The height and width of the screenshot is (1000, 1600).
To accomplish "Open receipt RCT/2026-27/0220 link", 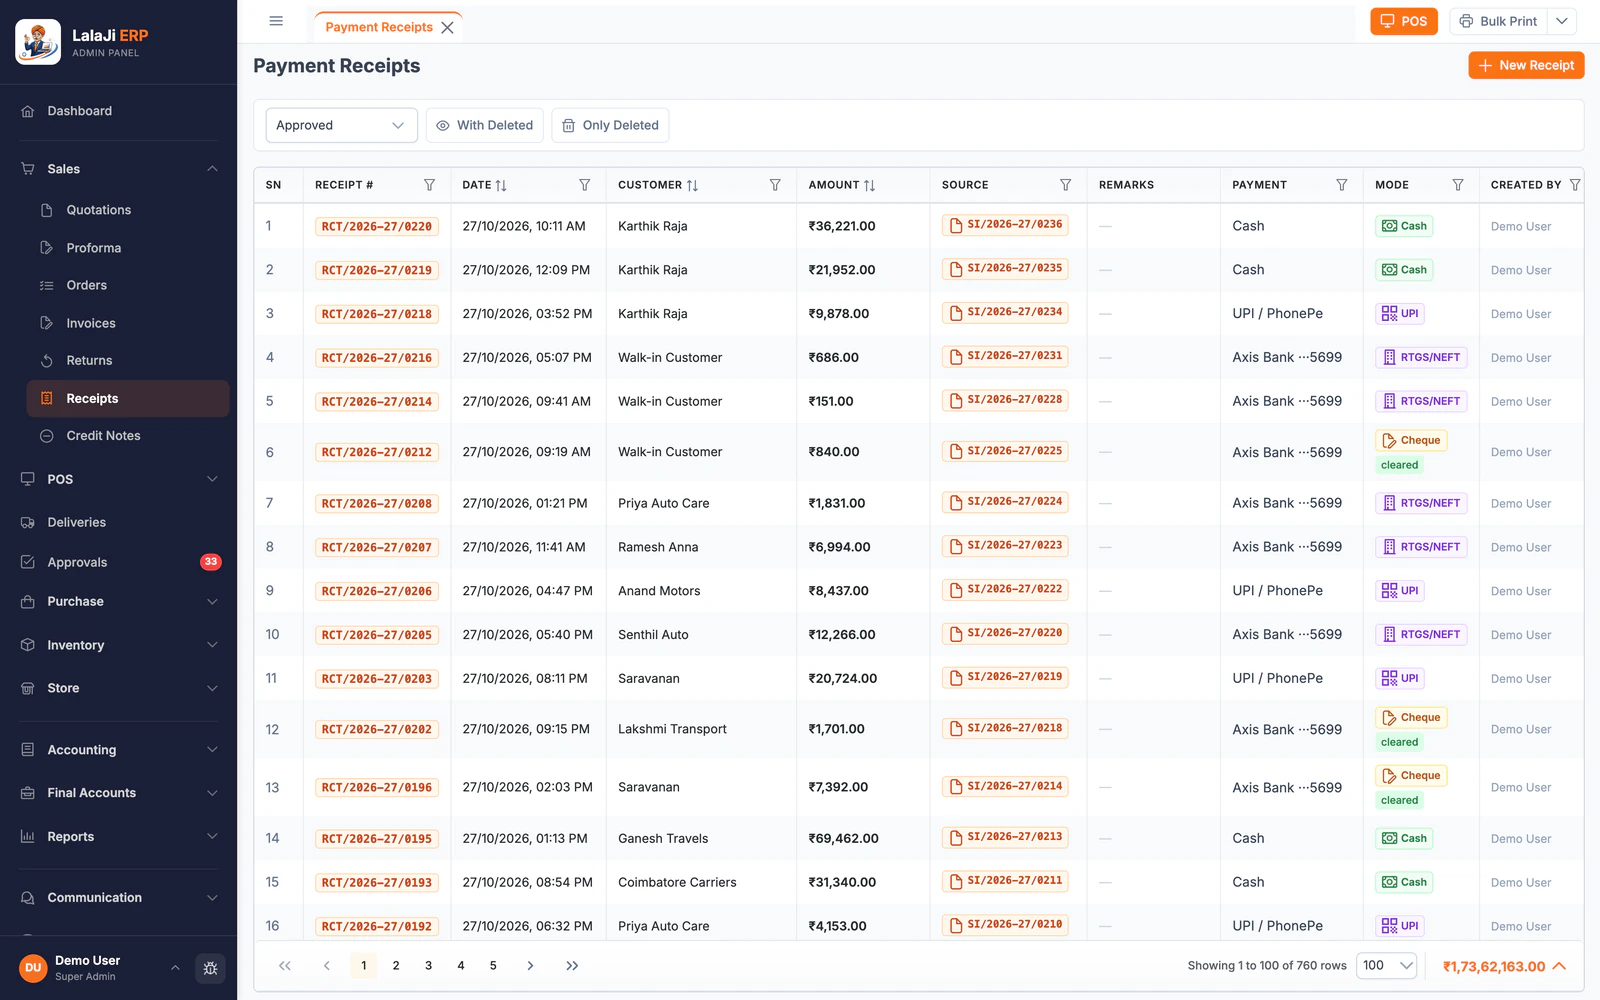I will coord(377,227).
